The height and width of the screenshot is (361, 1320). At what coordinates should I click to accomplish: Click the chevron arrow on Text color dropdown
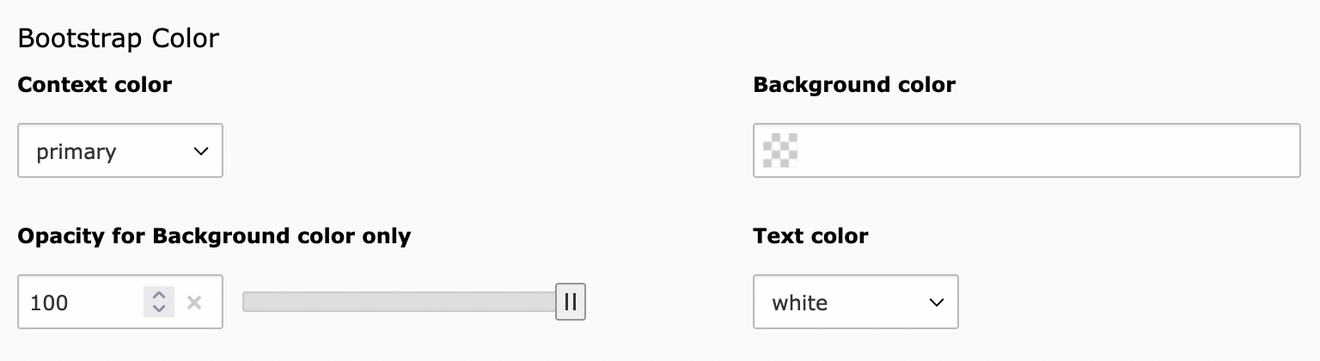point(936,302)
